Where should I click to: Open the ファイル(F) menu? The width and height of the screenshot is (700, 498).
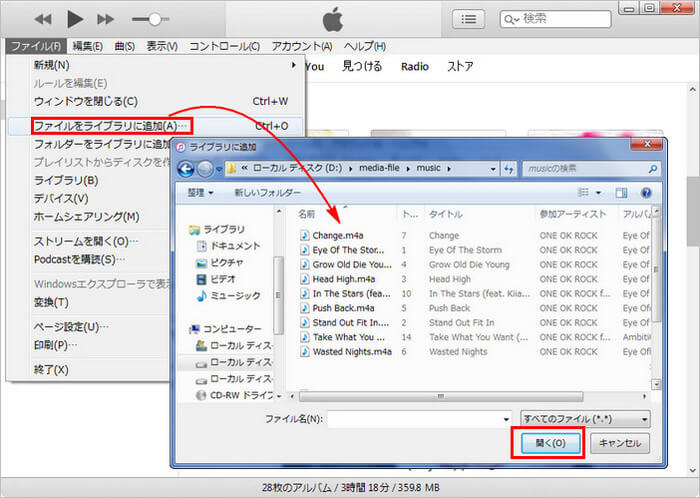point(36,46)
